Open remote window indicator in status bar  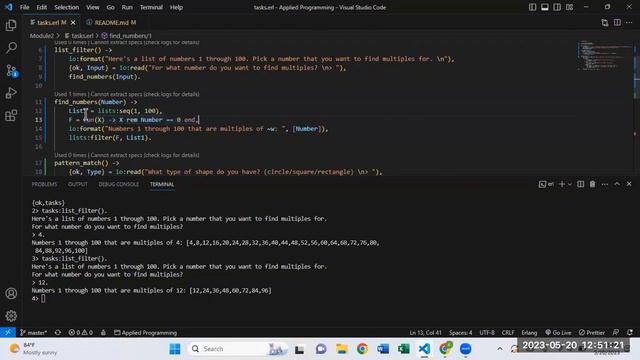click(8, 332)
